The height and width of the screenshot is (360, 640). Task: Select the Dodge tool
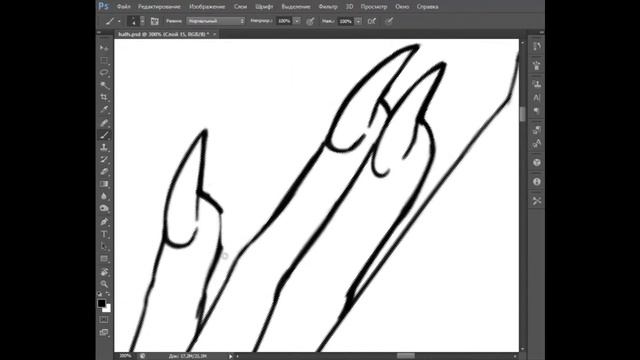pos(104,209)
